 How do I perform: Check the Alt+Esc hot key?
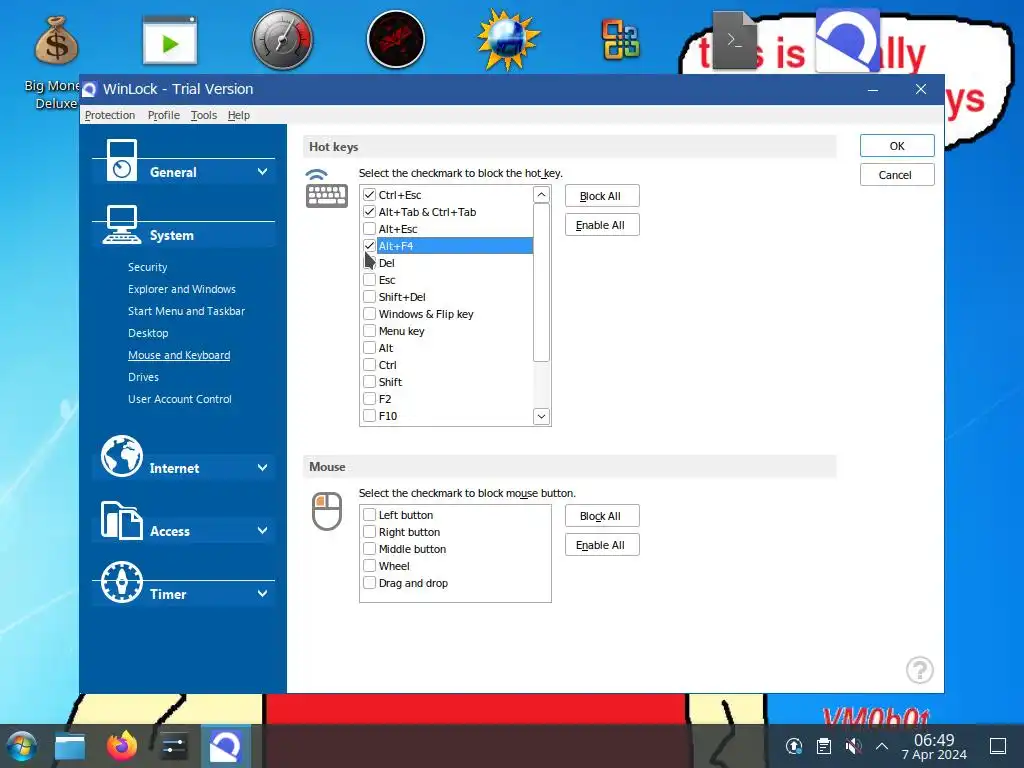tap(370, 229)
